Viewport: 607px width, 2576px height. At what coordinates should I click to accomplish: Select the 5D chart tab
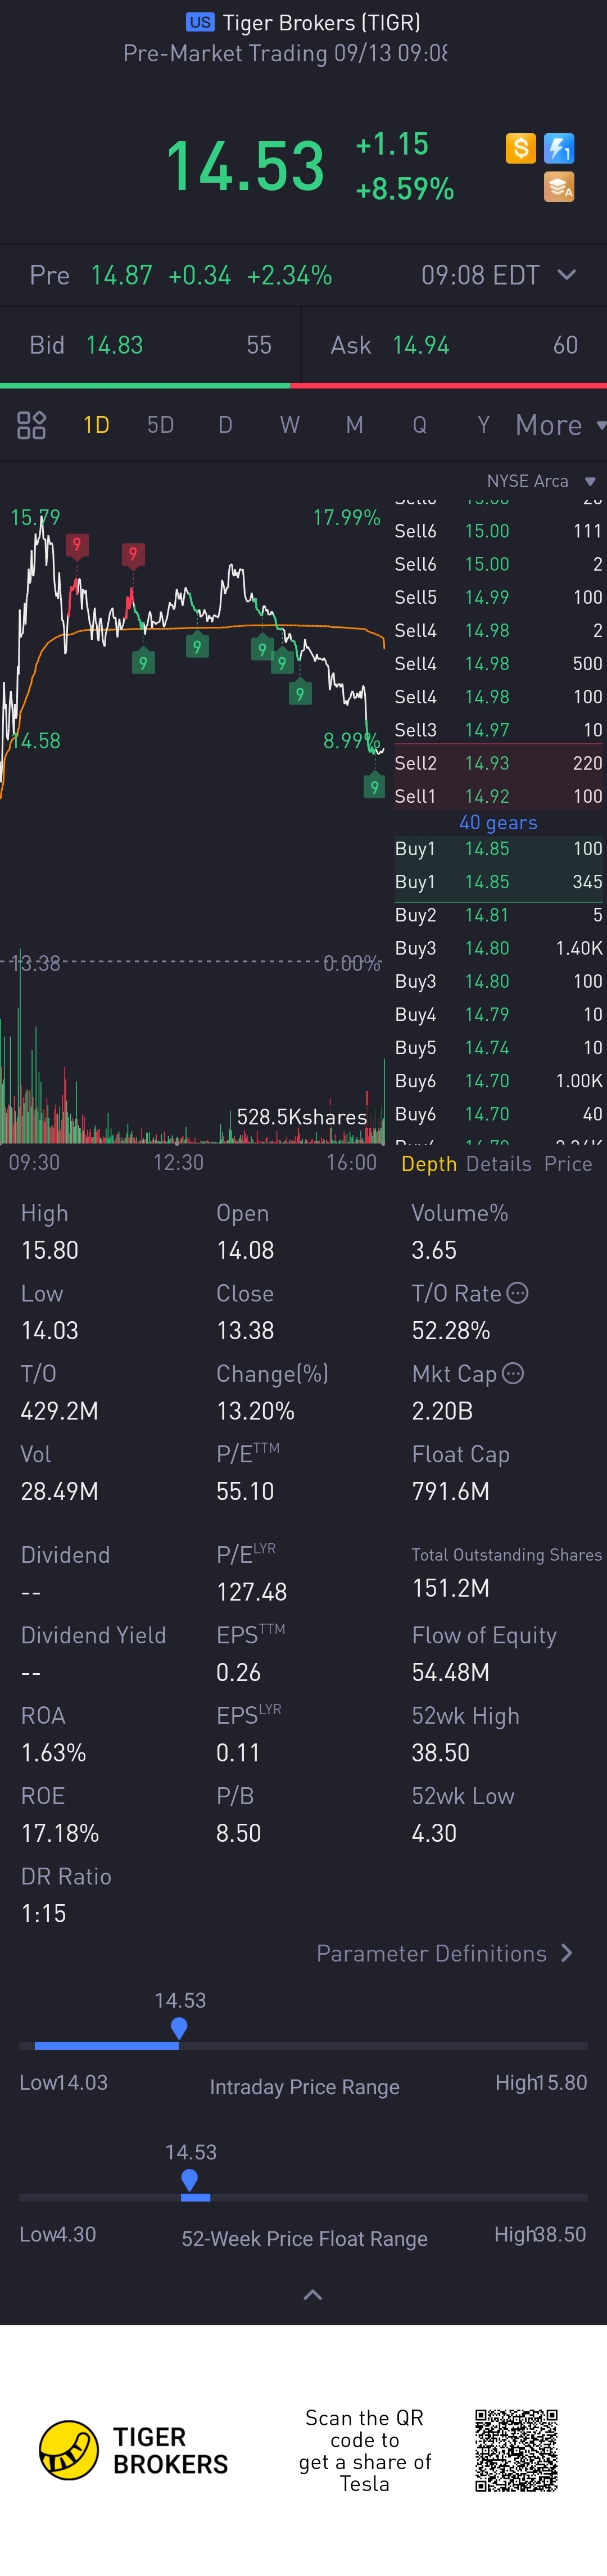click(160, 425)
